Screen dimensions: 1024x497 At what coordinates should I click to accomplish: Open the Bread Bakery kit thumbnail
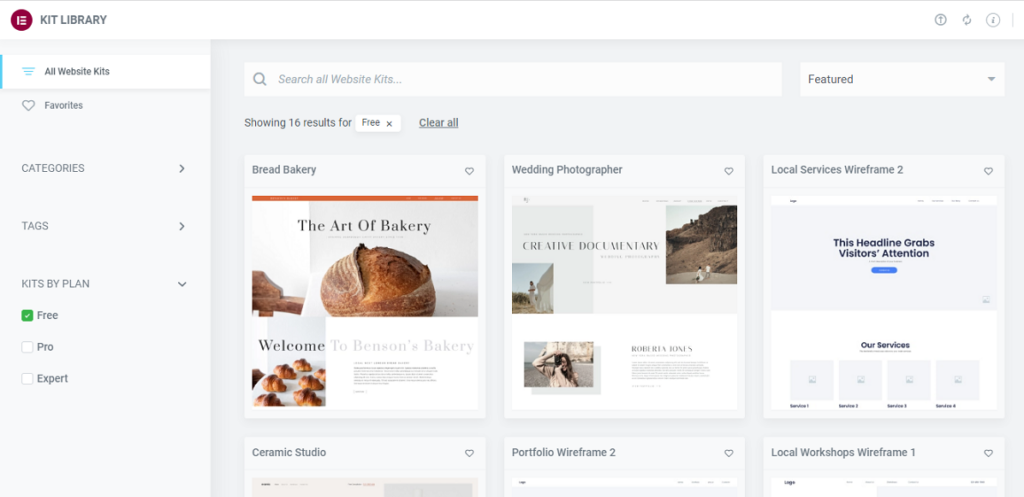(x=365, y=302)
